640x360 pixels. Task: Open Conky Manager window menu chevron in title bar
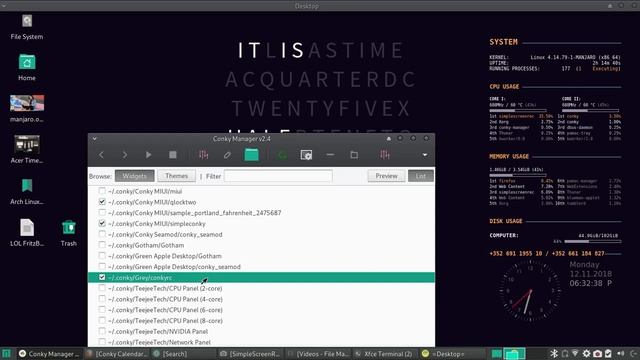[x=94, y=139]
